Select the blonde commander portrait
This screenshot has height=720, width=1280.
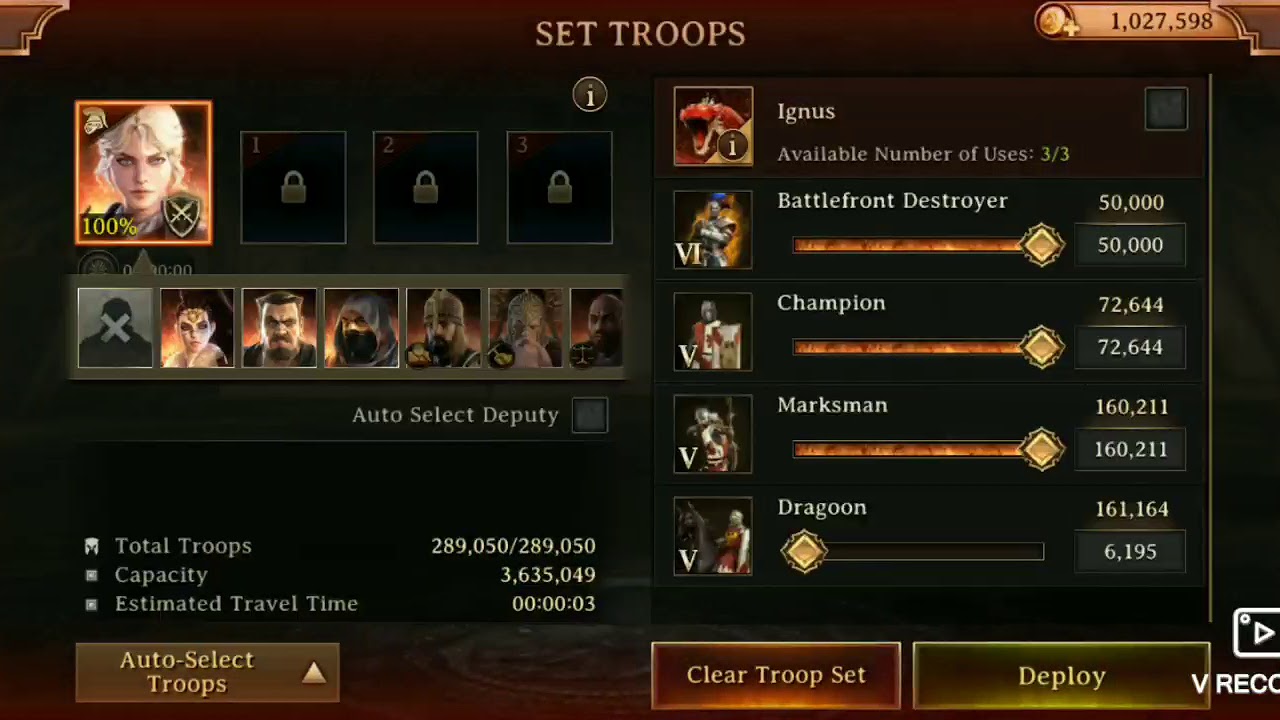pyautogui.click(x=144, y=173)
